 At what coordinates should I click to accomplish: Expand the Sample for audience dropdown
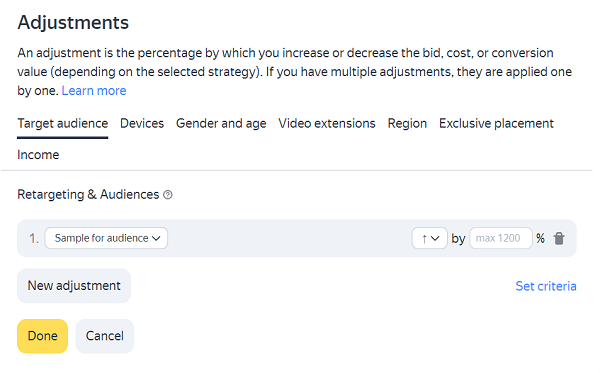coord(106,238)
